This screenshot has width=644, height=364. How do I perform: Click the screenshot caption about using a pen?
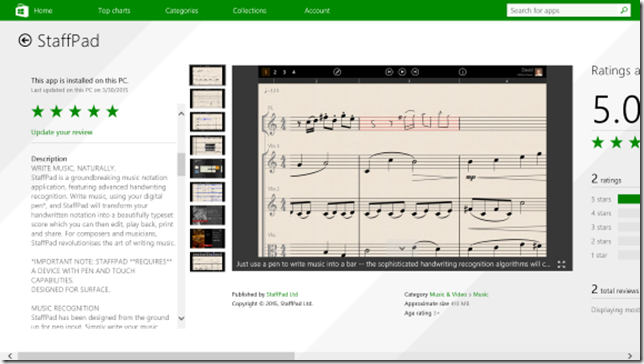point(393,264)
